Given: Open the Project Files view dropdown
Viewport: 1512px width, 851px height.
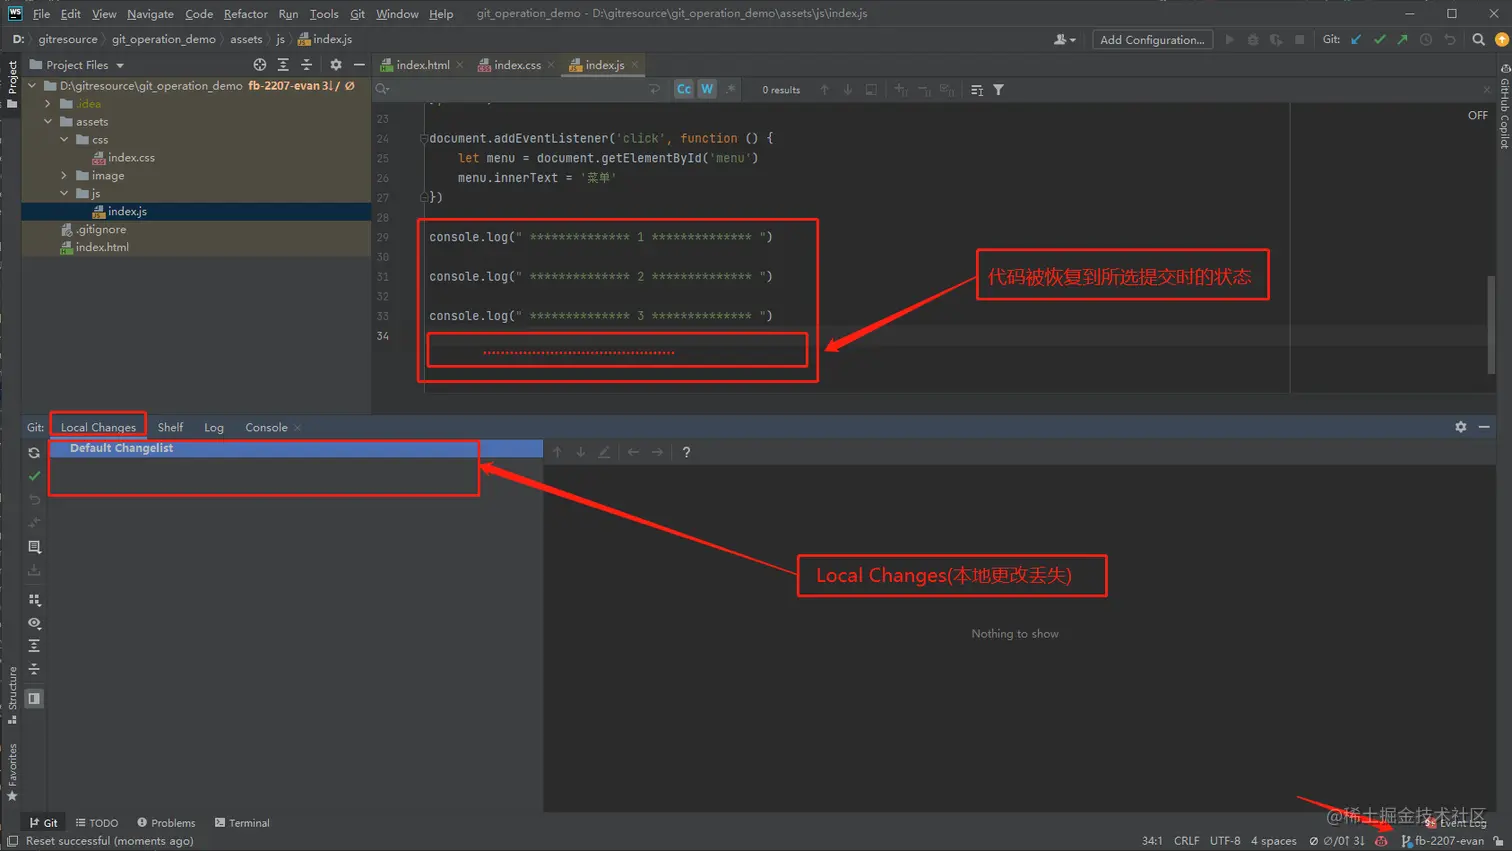Looking at the screenshot, I should 120,65.
